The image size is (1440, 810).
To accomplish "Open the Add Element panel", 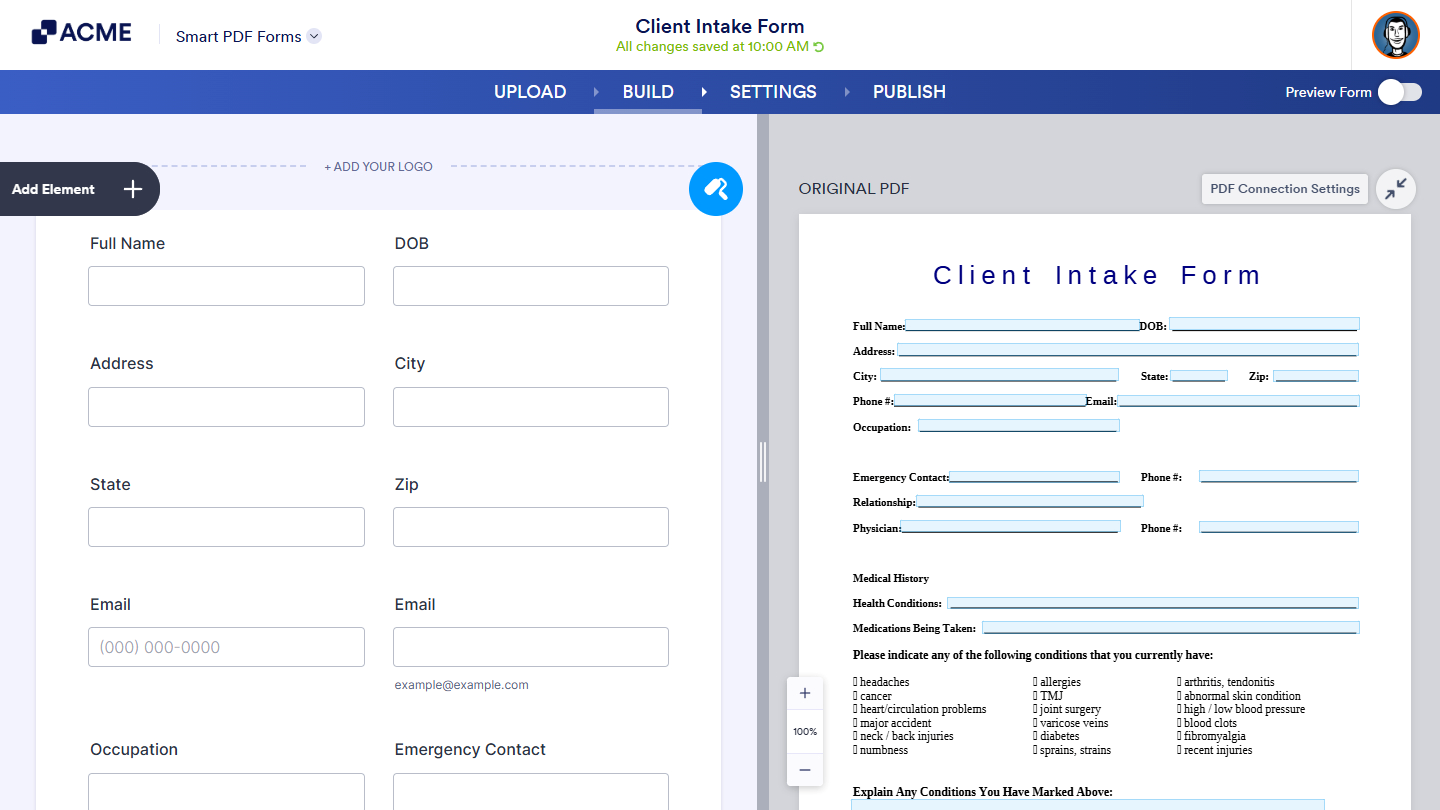I will [x=79, y=189].
